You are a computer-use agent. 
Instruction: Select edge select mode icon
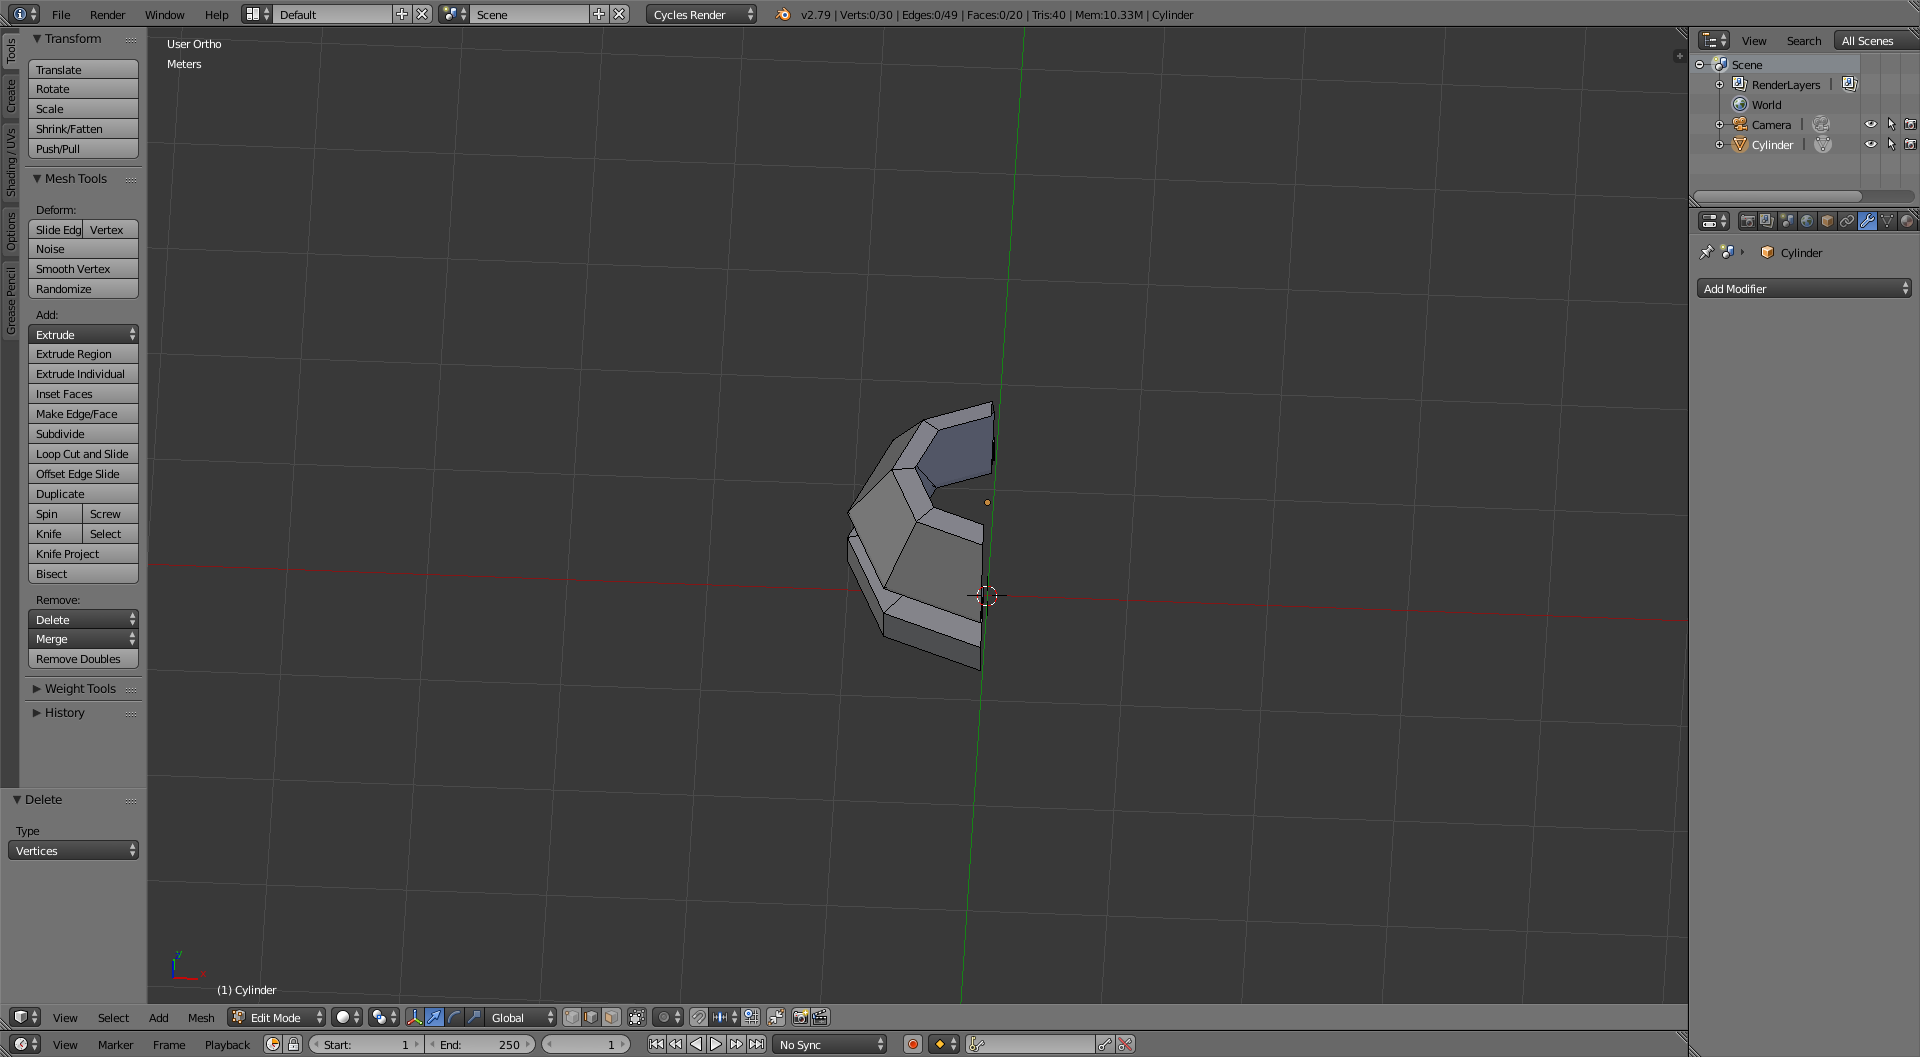591,1017
